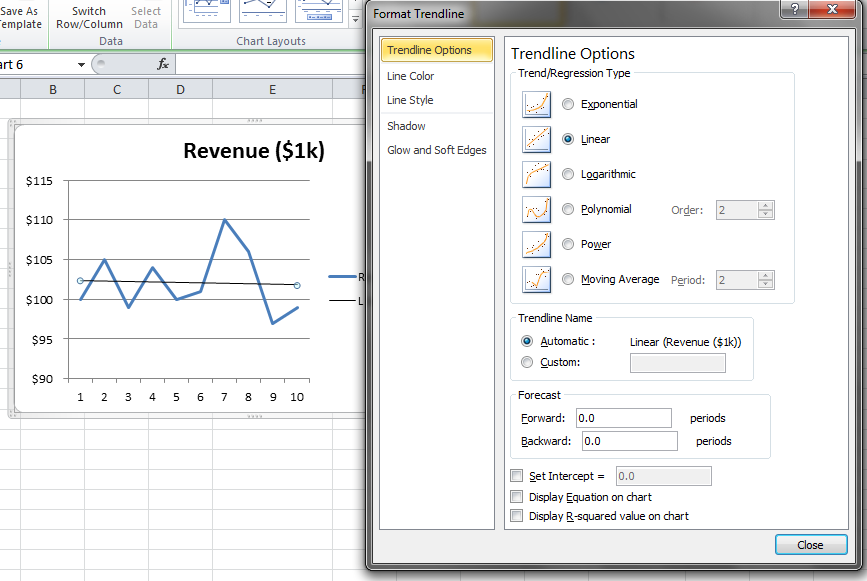Select the first chart layout thumbnail
The width and height of the screenshot is (867, 581).
[x=206, y=11]
